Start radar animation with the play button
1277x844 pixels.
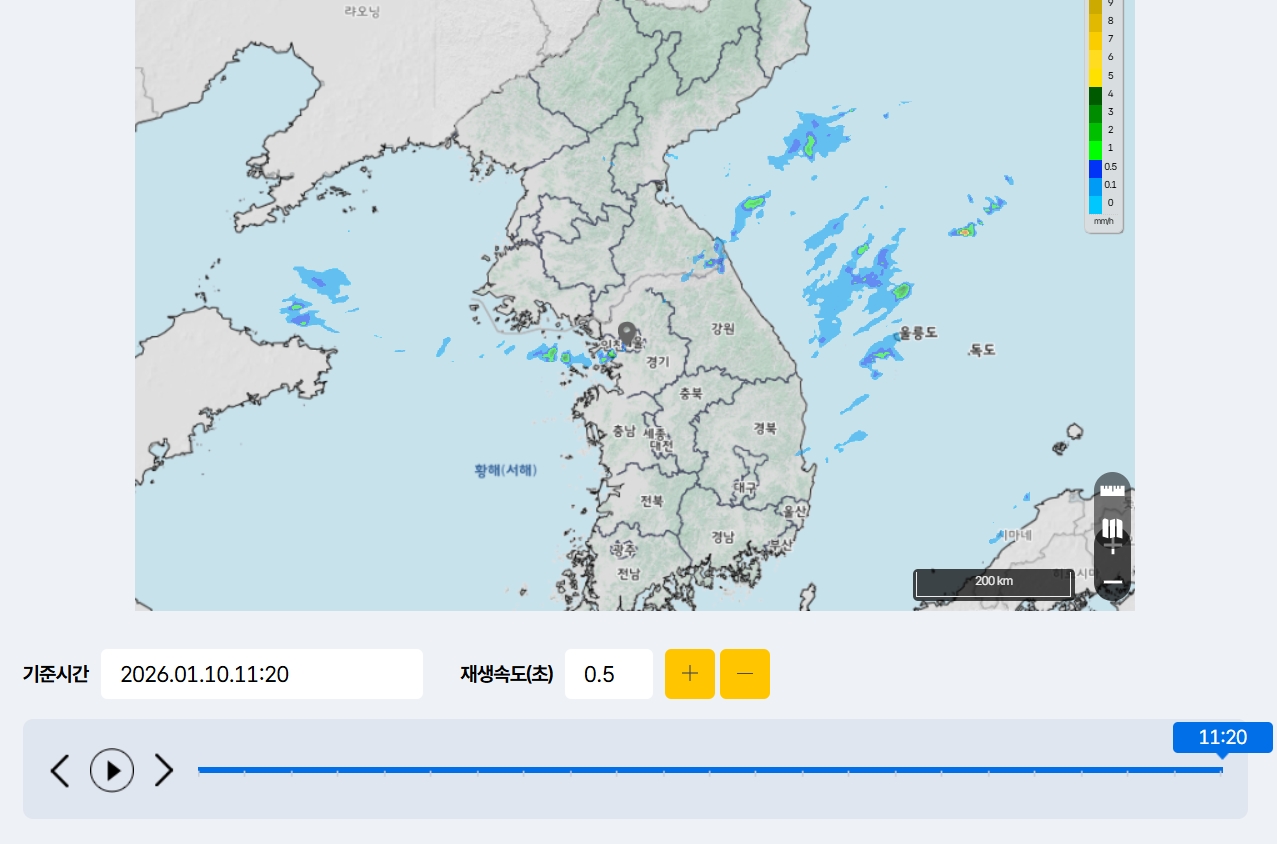pyautogui.click(x=112, y=770)
